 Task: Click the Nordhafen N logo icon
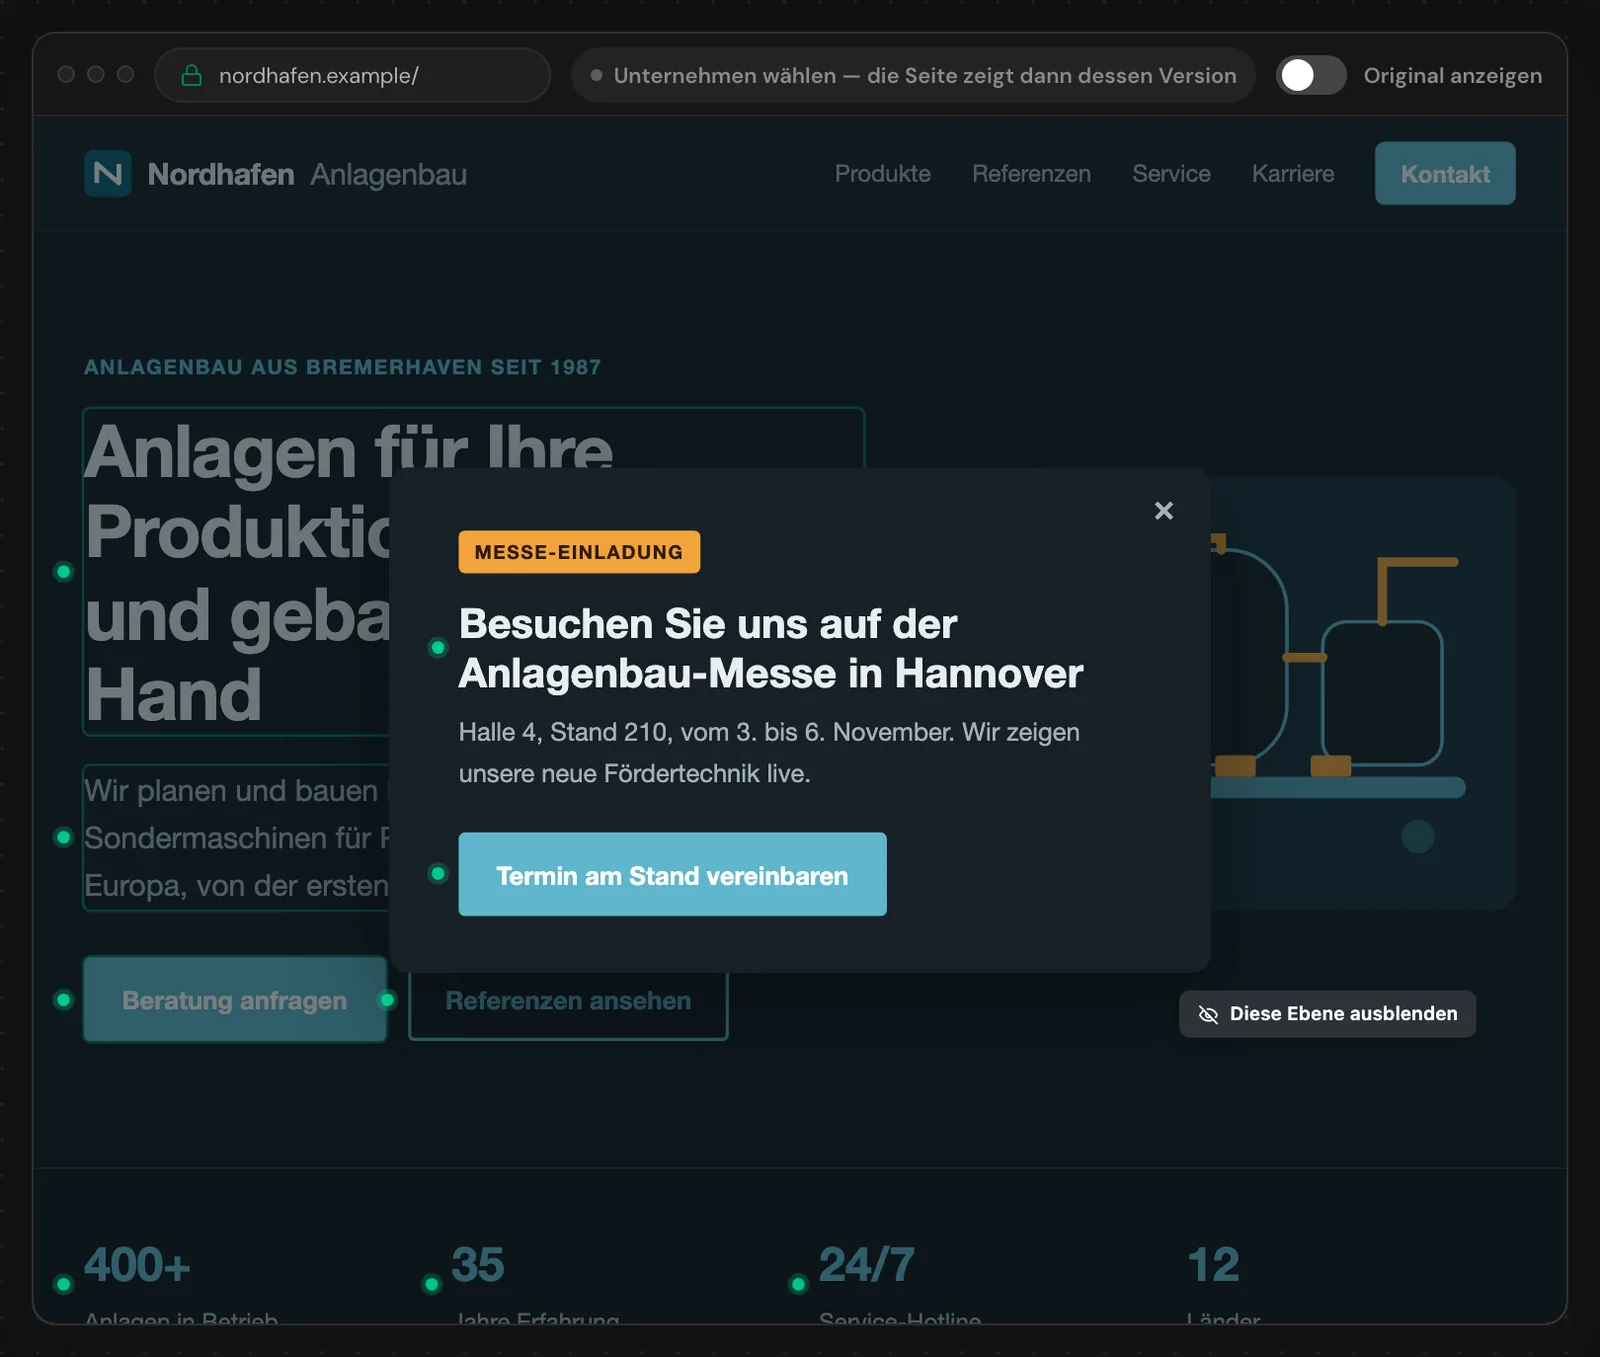108,174
